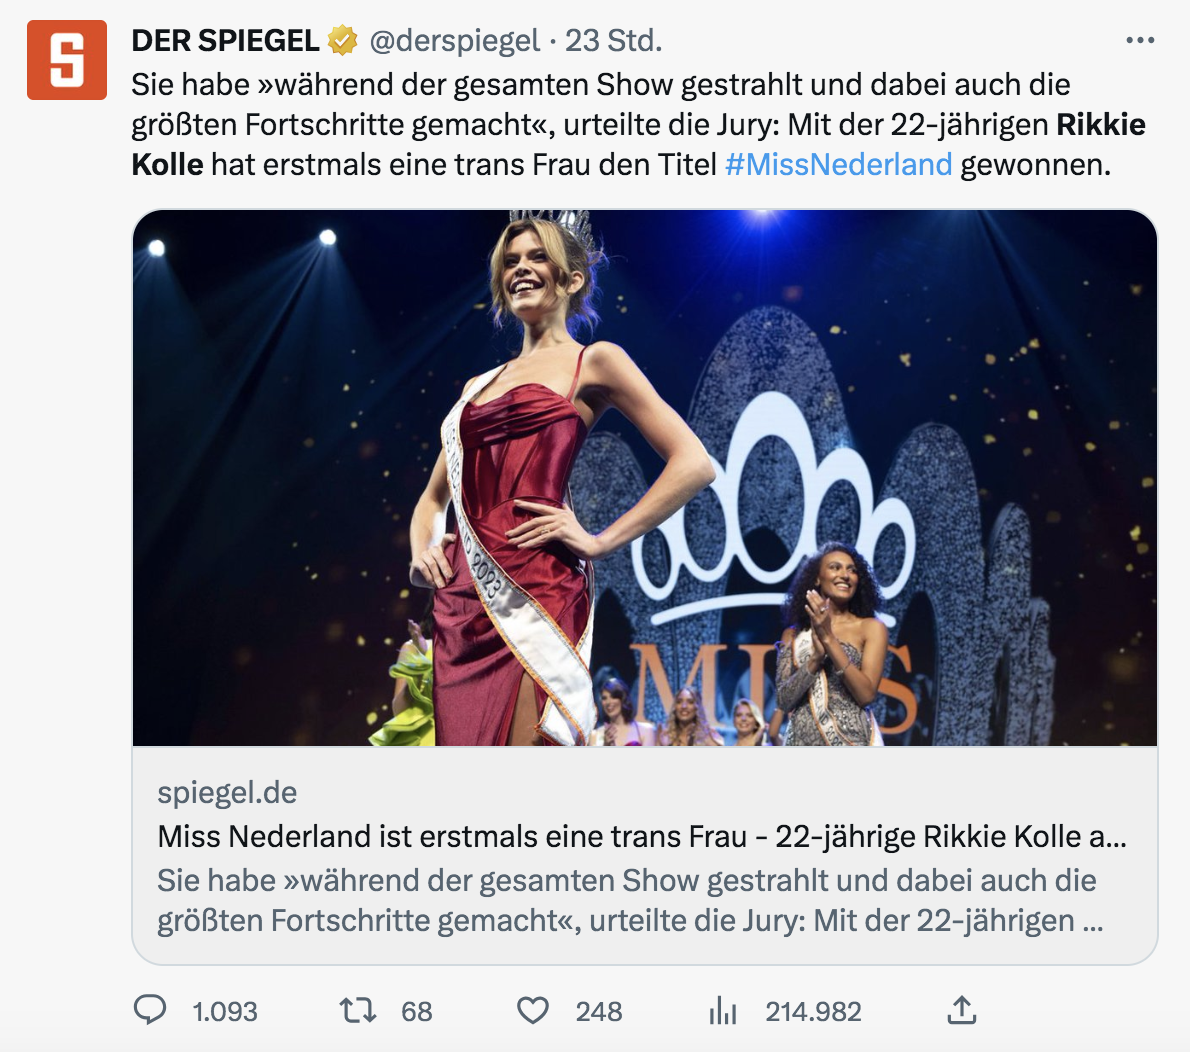Click the spiegel.de domain label
This screenshot has height=1052, width=1190.
pyautogui.click(x=227, y=793)
